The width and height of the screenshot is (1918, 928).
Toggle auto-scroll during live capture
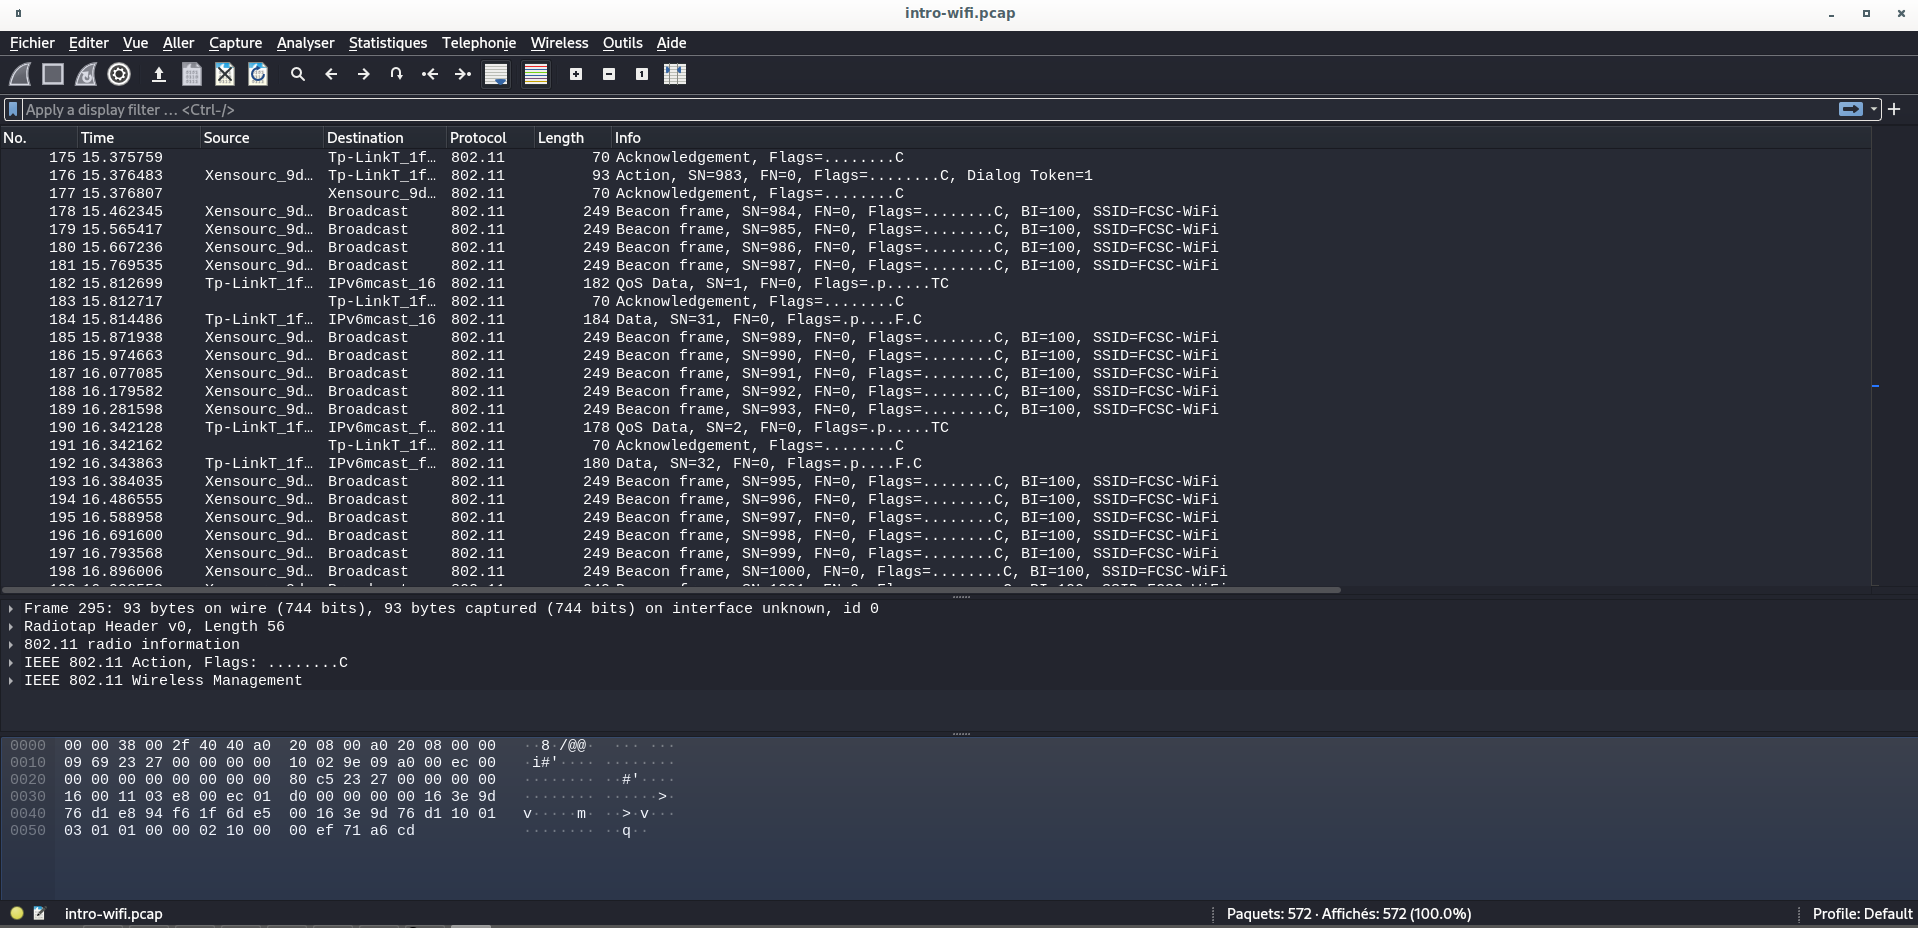click(496, 74)
